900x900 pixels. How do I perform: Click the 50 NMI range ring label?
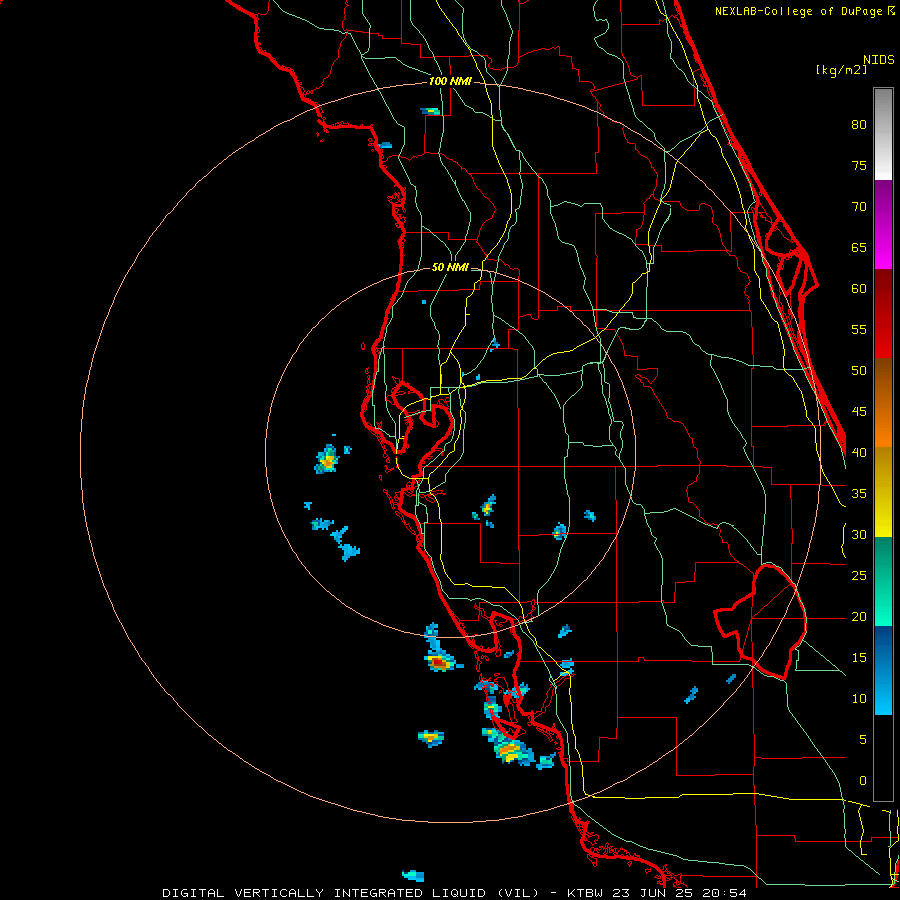[450, 267]
